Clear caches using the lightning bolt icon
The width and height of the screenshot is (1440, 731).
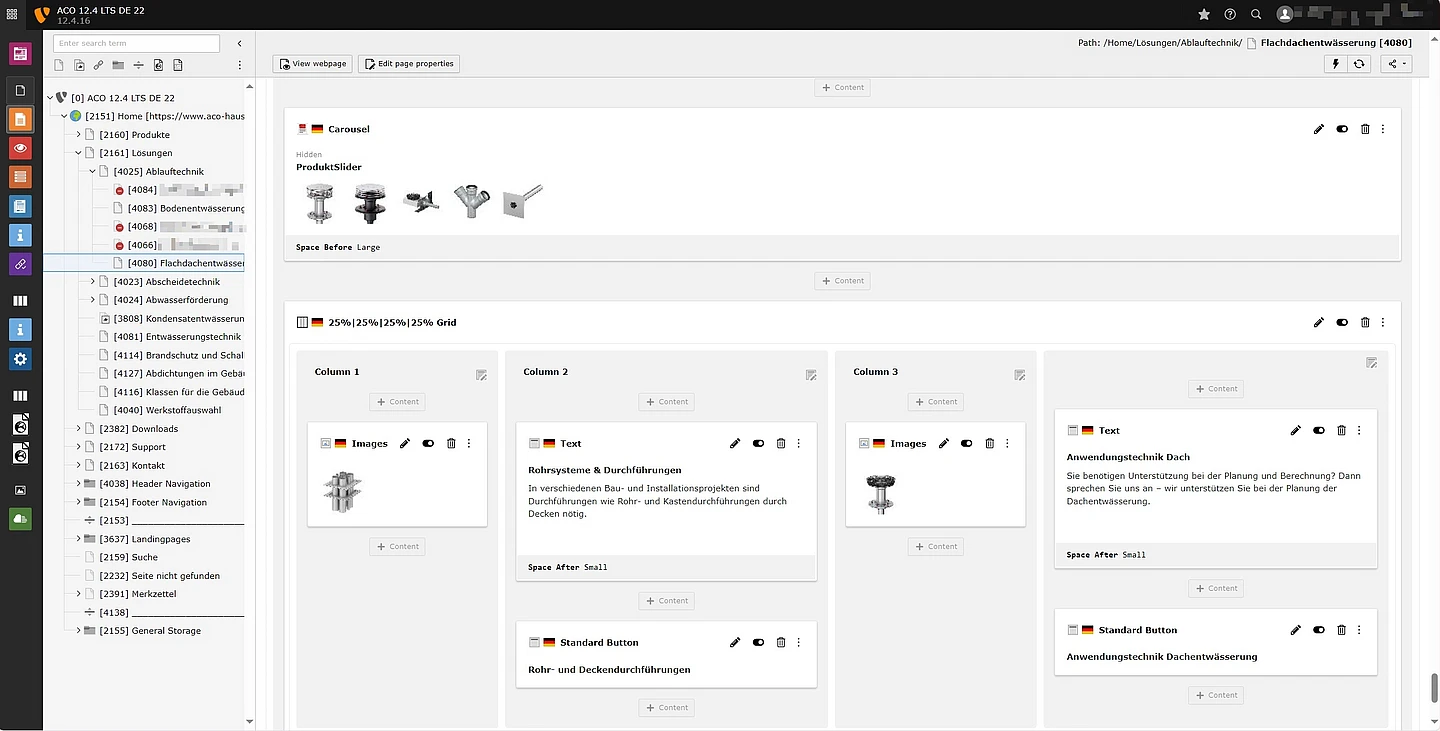[1335, 64]
